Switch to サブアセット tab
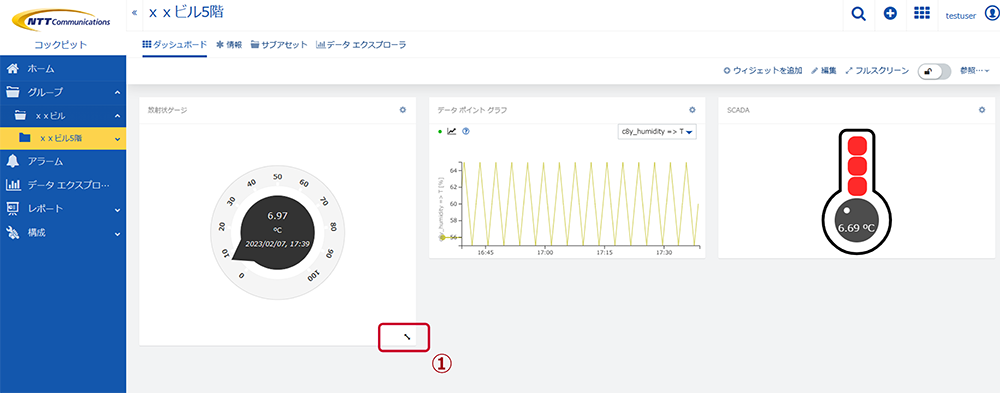1000x393 pixels. [x=279, y=45]
